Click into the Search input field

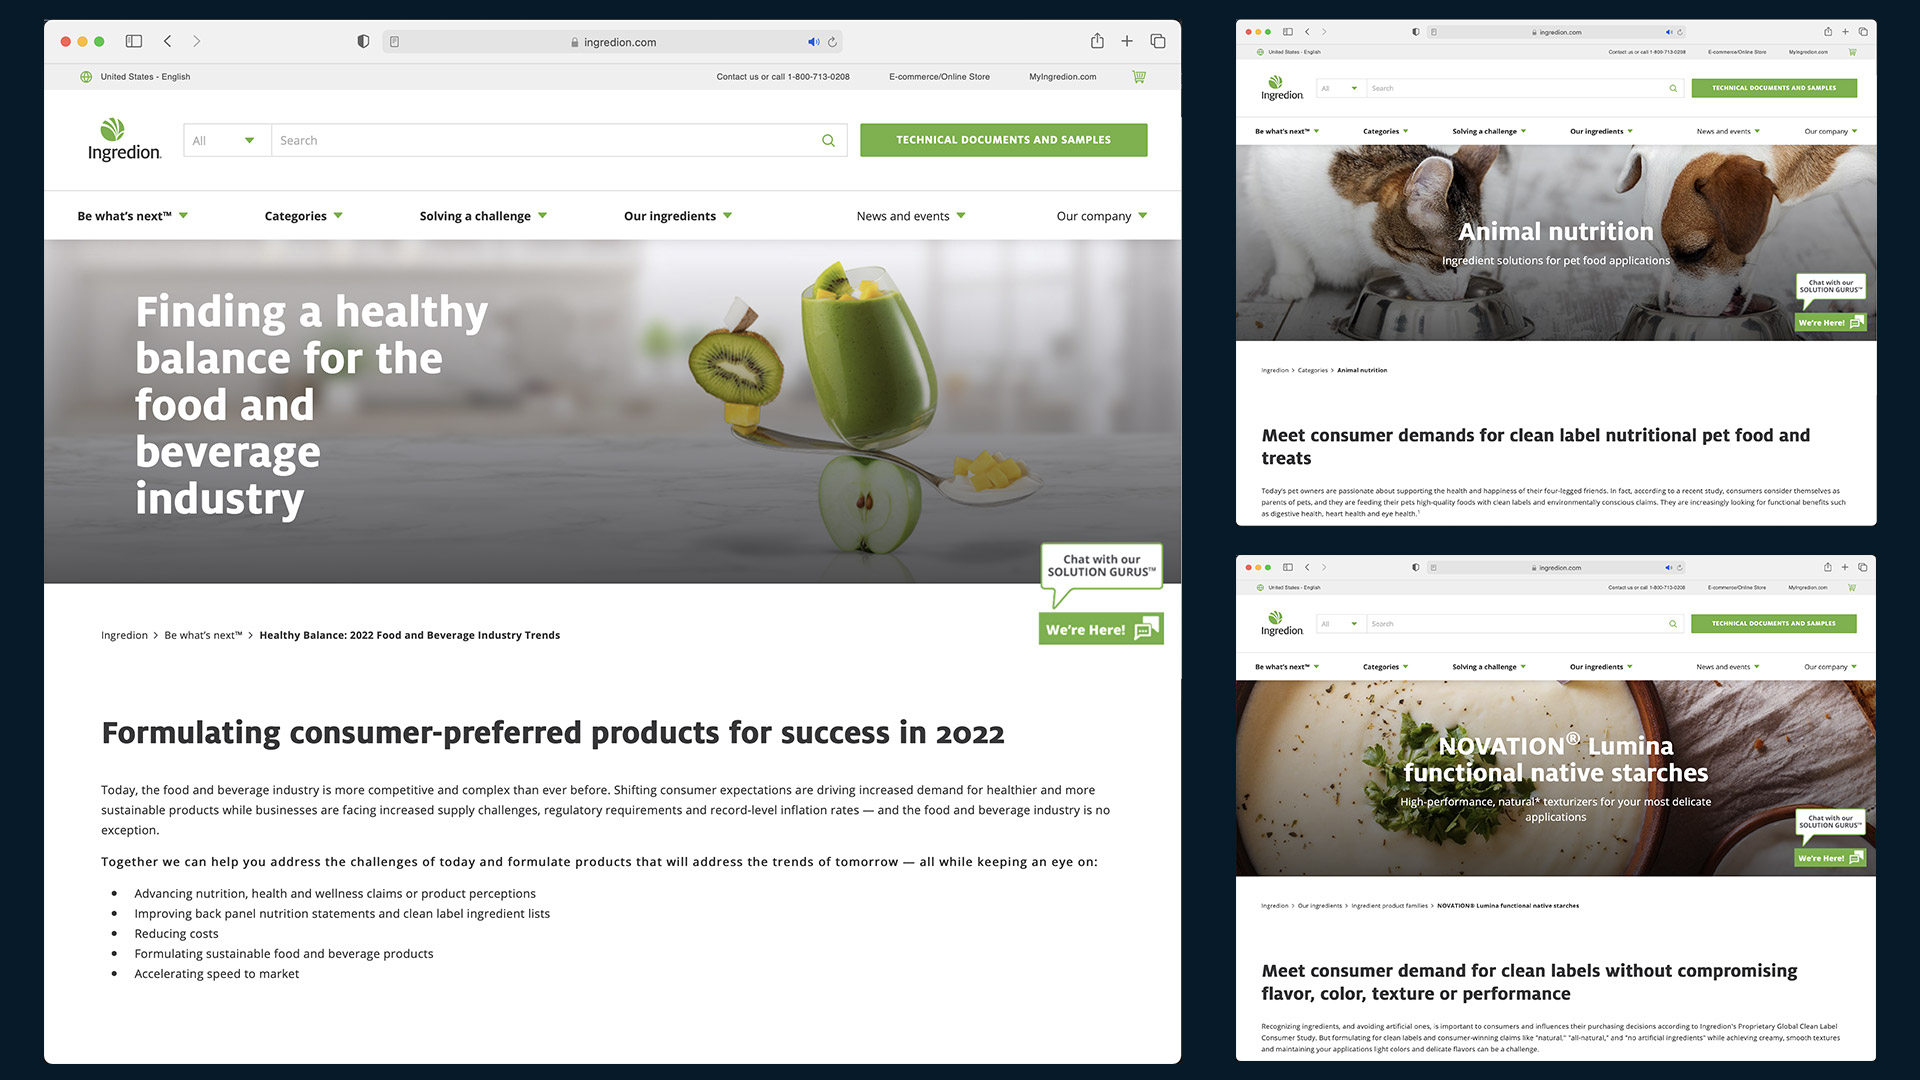545,140
